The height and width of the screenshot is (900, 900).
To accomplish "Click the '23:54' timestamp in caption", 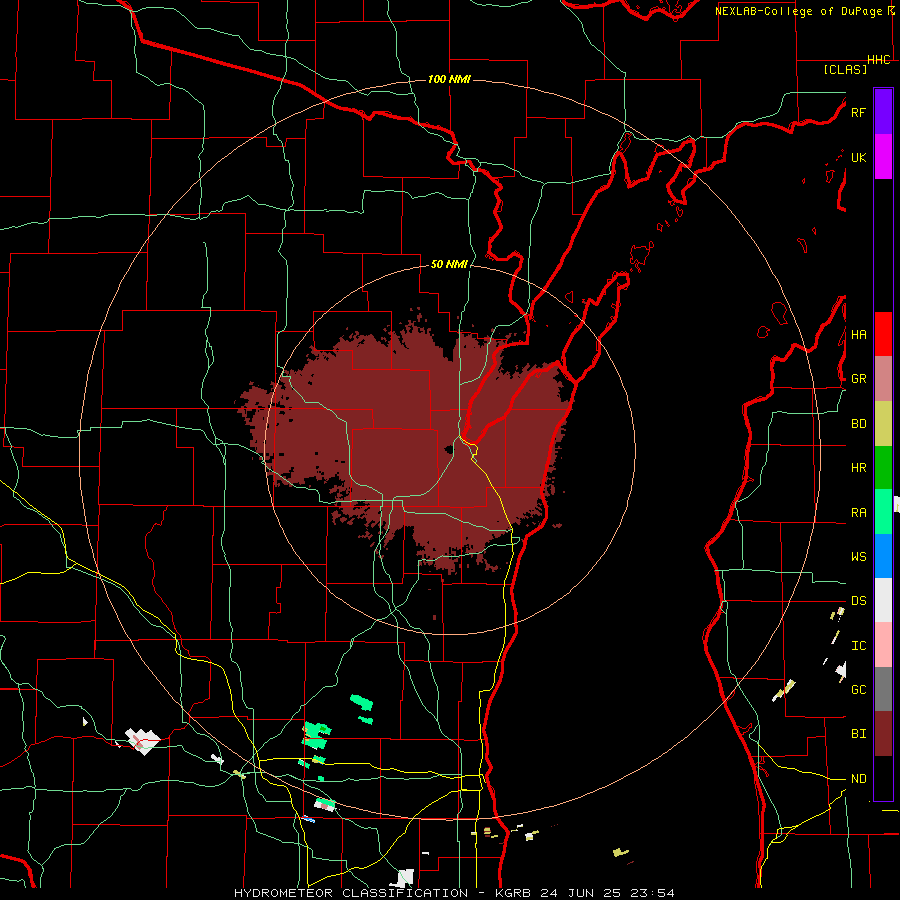I will point(651,893).
